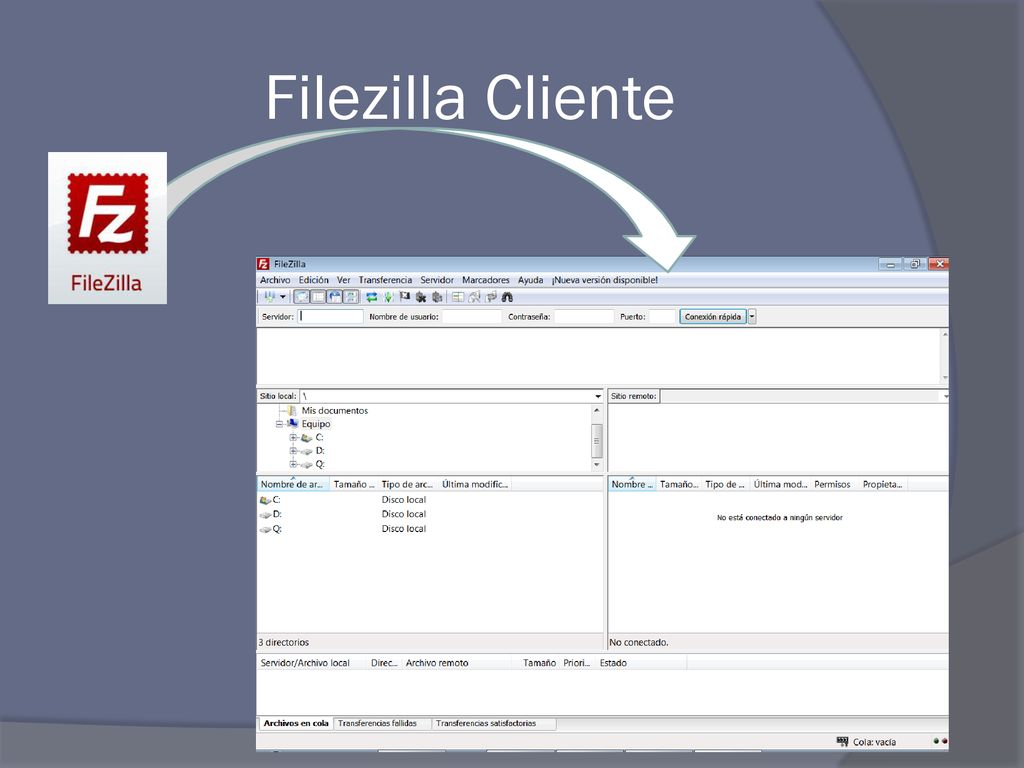Click the activity indicator LEDs
Screen dimensions: 1024x768
[940, 741]
